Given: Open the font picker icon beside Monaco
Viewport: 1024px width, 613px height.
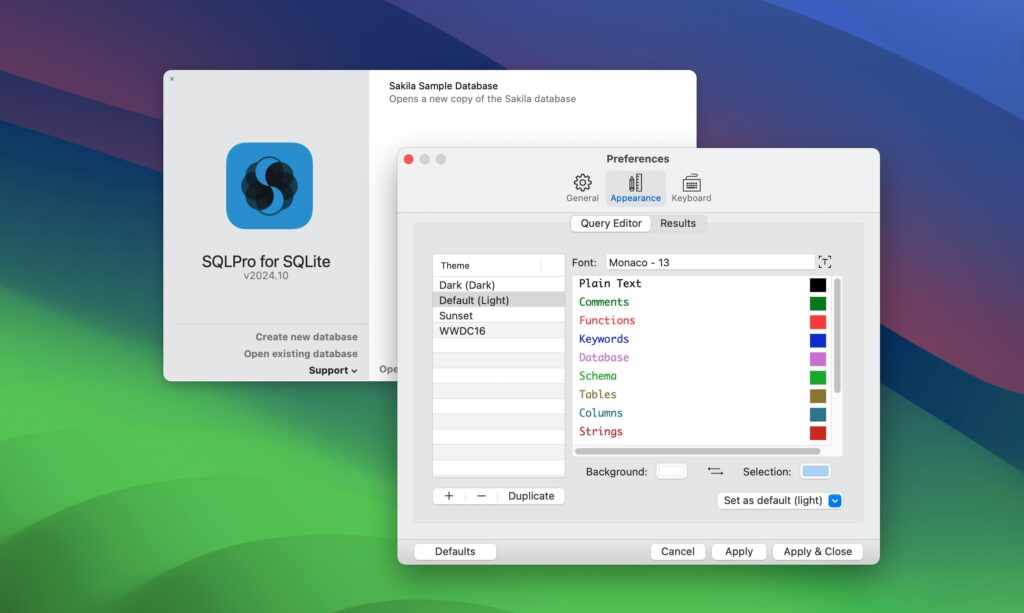Looking at the screenshot, I should [824, 261].
